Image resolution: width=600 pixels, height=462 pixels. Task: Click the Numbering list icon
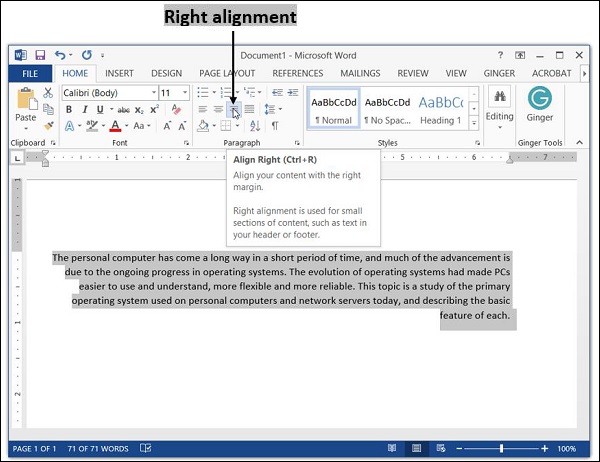226,92
